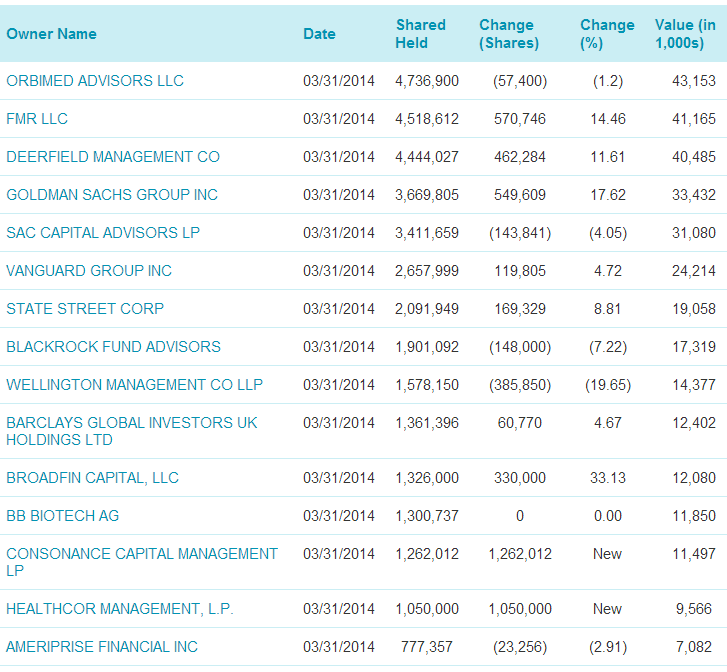727x672 pixels.
Task: Select BLACKROCK FUND ADVISORS link
Action: (x=113, y=347)
